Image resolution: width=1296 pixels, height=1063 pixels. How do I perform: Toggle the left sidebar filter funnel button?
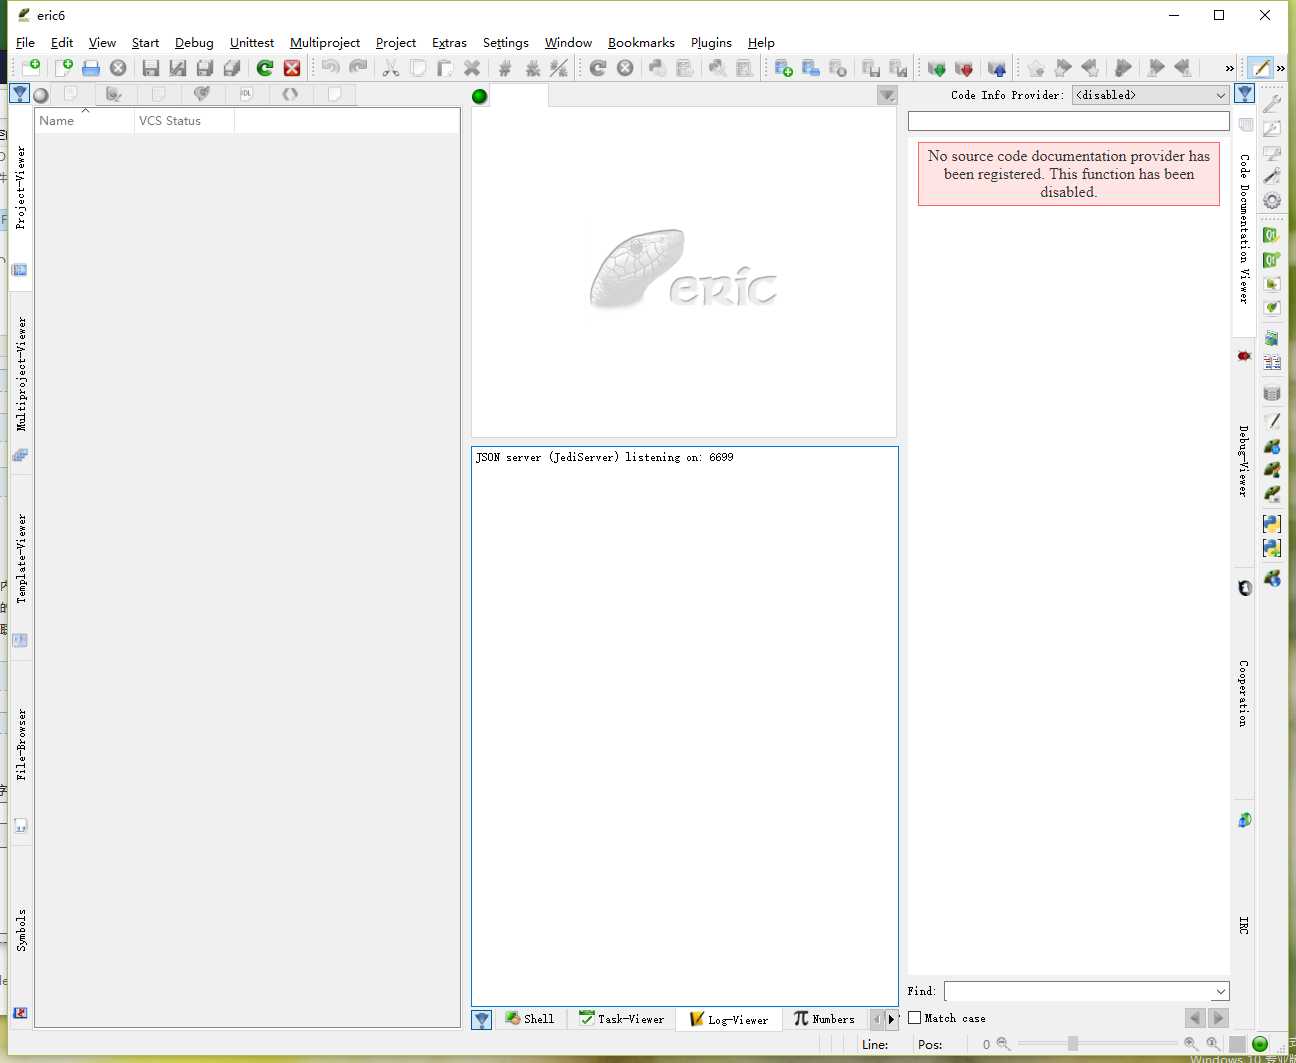tap(20, 94)
